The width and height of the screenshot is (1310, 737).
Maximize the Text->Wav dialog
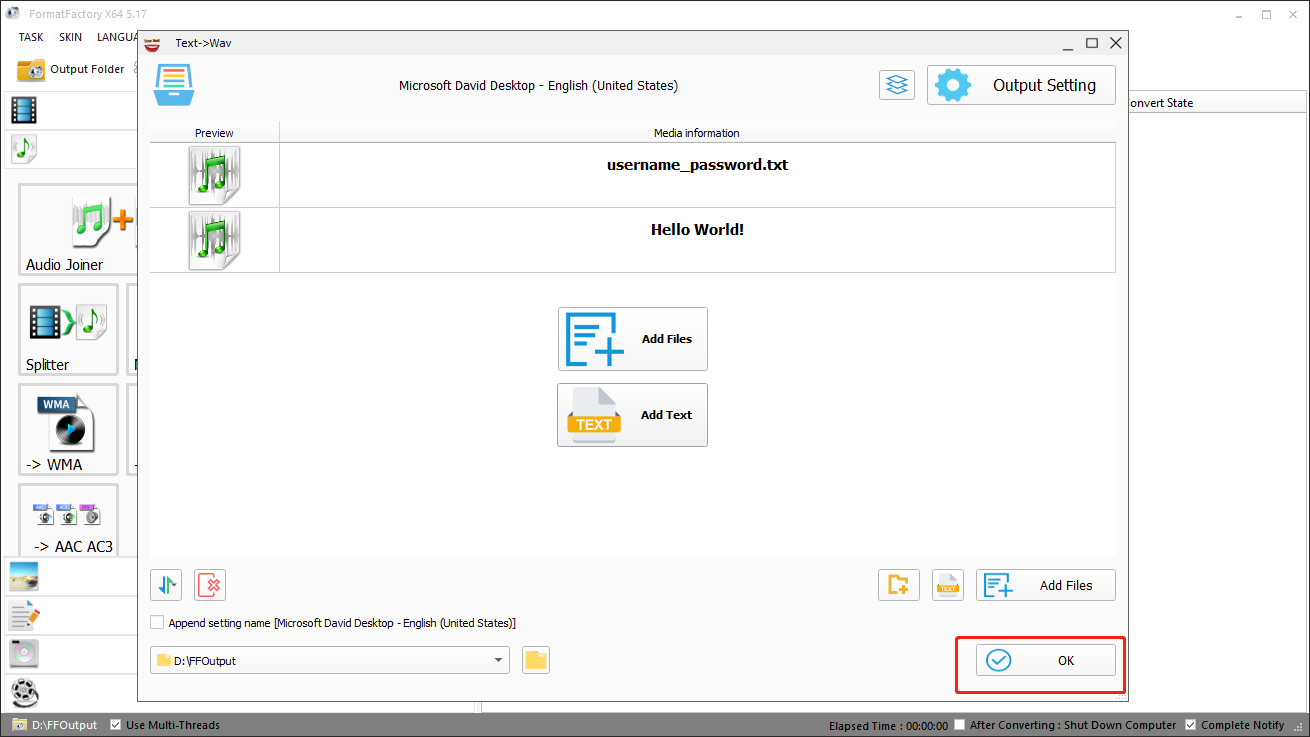tap(1092, 43)
